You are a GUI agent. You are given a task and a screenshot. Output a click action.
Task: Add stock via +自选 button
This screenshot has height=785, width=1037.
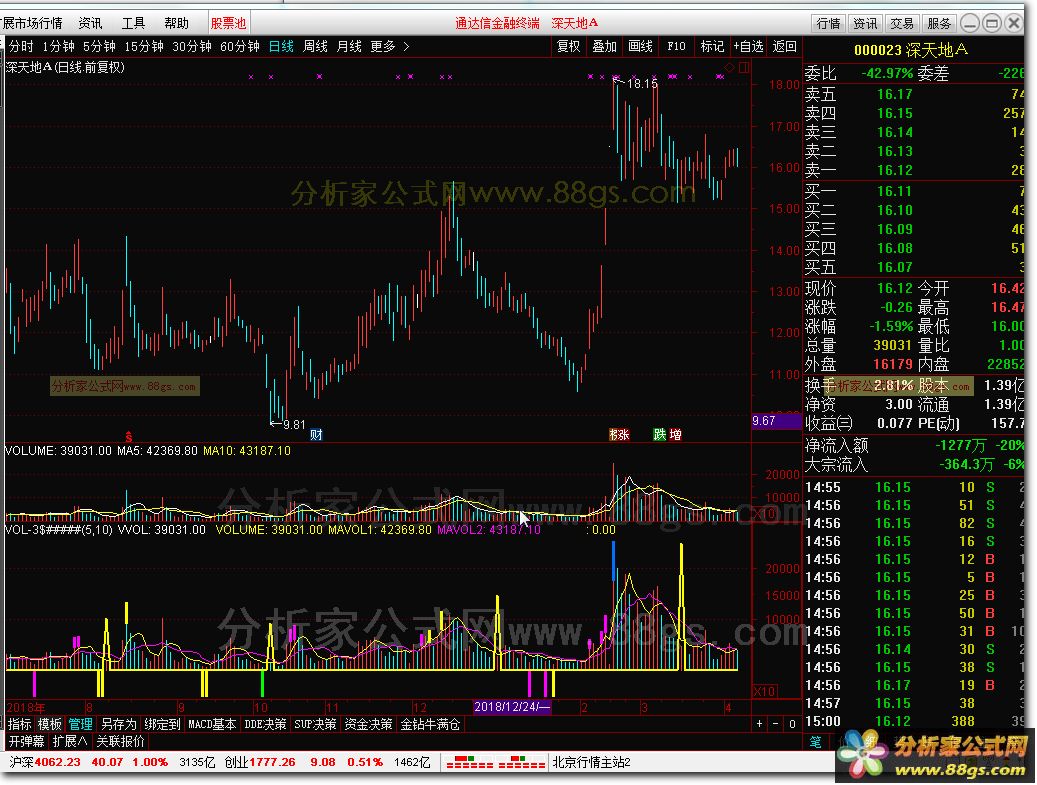pyautogui.click(x=748, y=46)
